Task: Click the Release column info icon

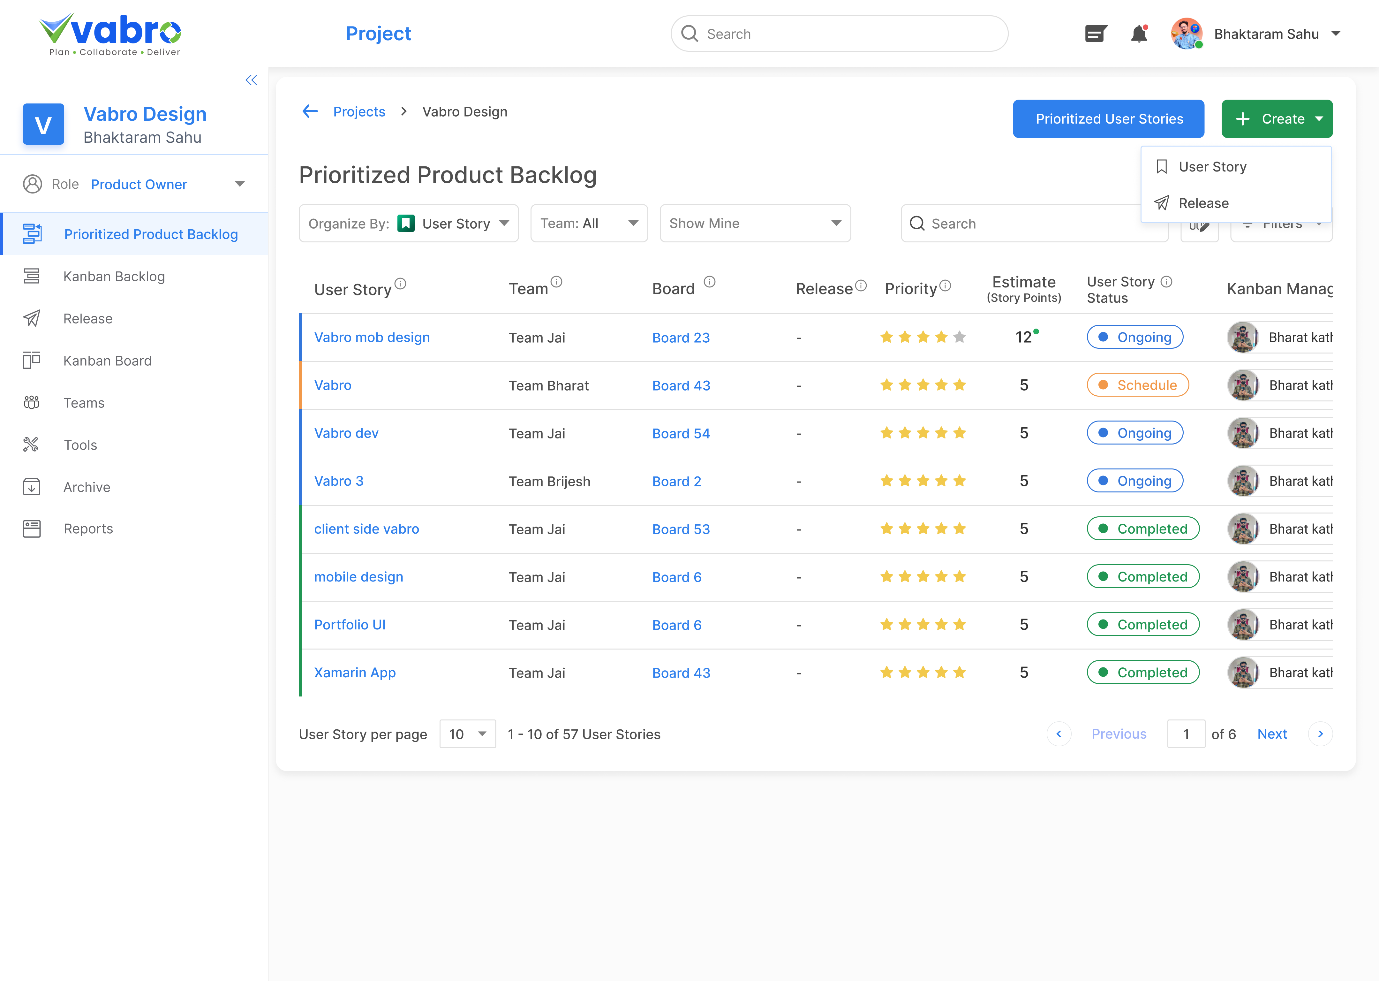Action: 861,285
